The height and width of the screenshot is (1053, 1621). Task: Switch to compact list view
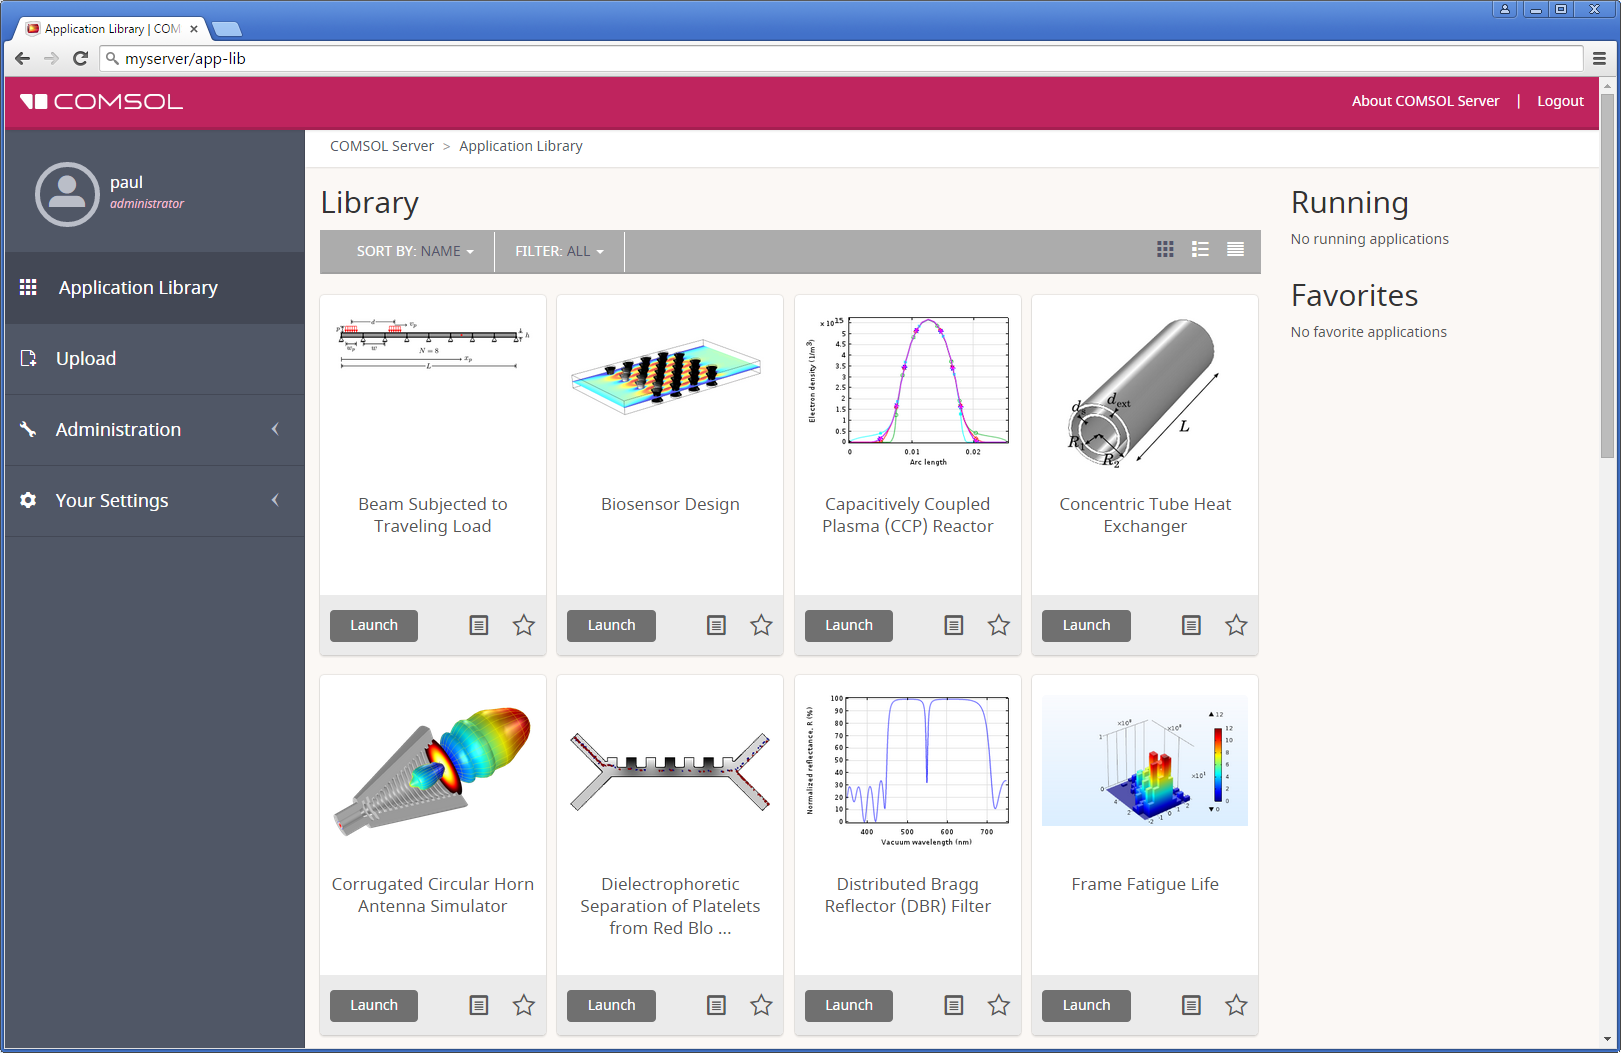pos(1235,250)
